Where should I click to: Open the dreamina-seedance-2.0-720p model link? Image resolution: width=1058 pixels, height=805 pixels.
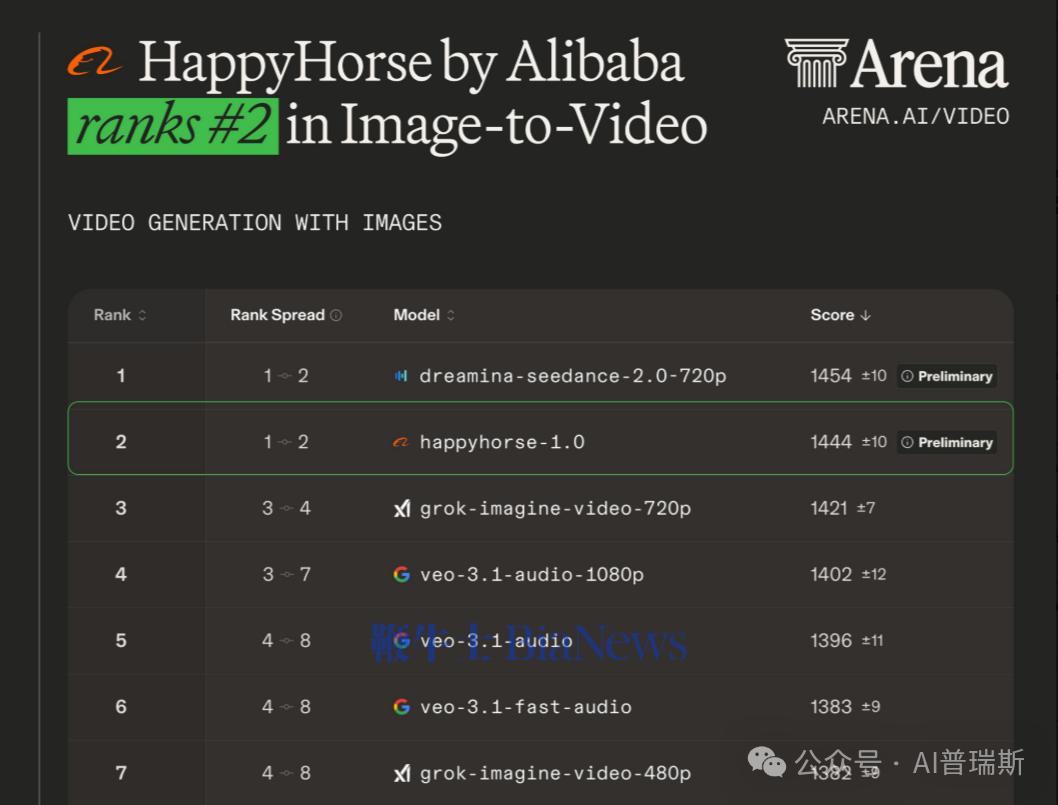coord(572,376)
